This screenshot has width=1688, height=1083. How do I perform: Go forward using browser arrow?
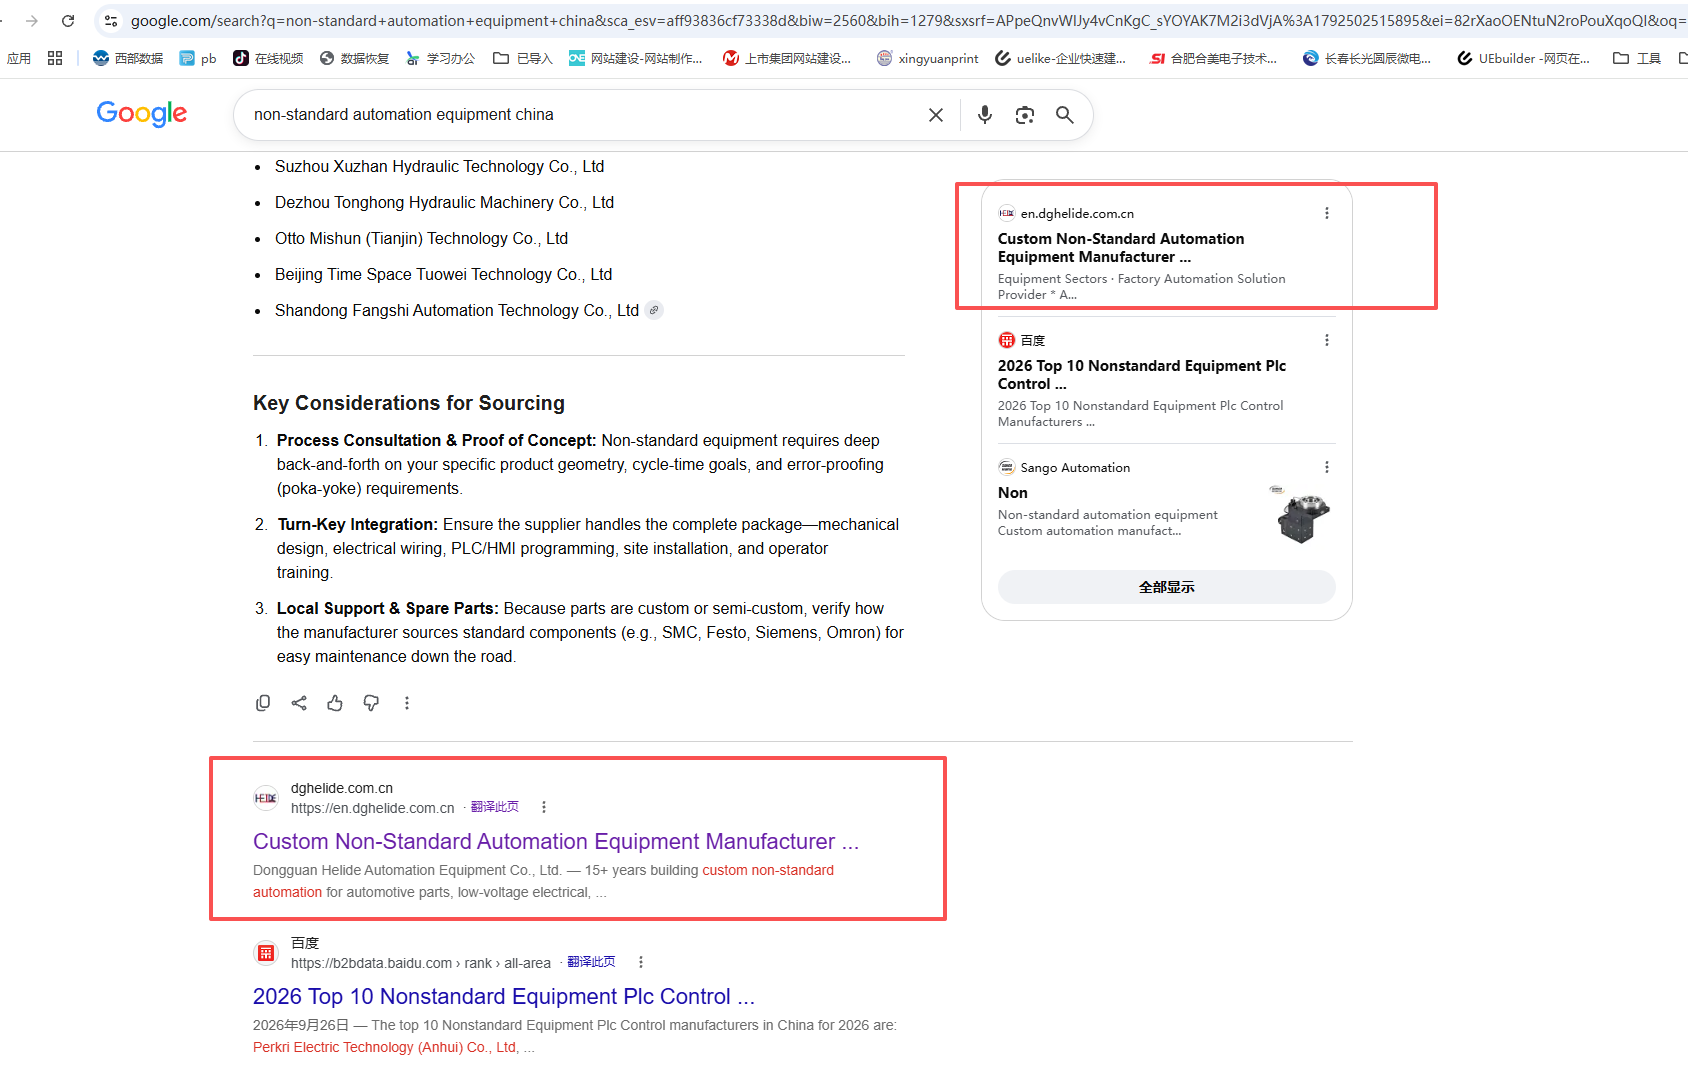pos(32,20)
